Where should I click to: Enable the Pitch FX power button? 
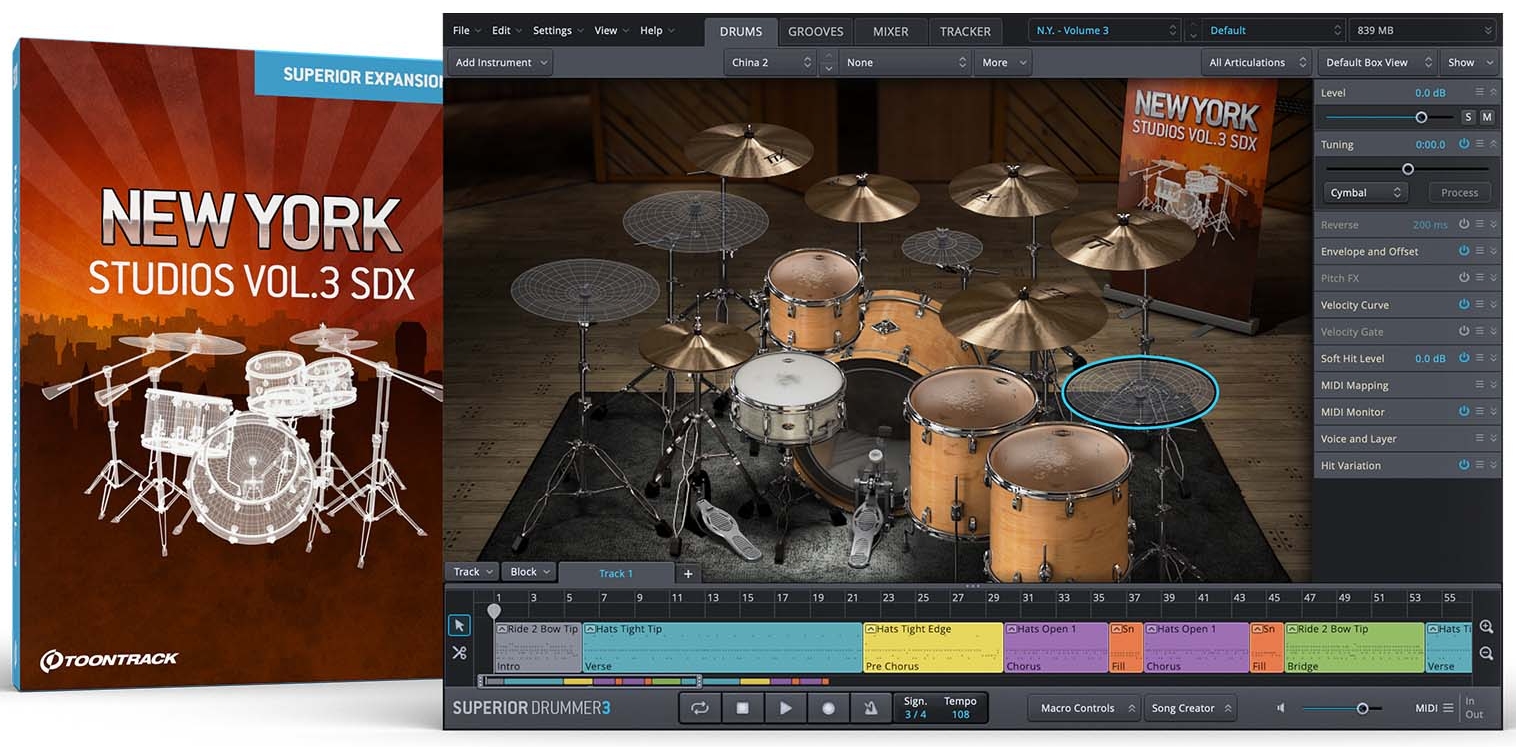[1464, 278]
